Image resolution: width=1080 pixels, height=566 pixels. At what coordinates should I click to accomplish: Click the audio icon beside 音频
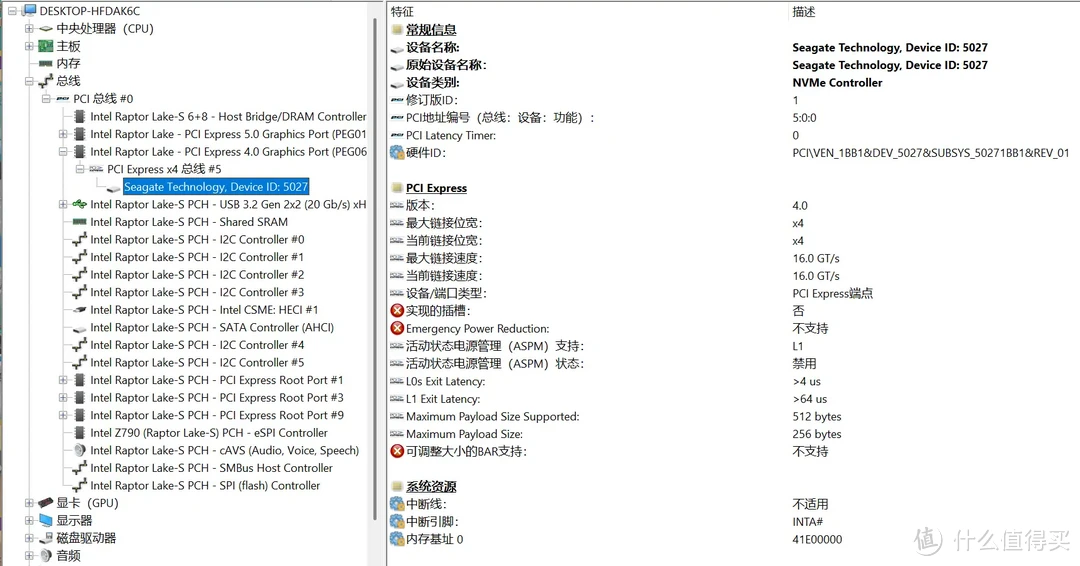(x=45, y=555)
